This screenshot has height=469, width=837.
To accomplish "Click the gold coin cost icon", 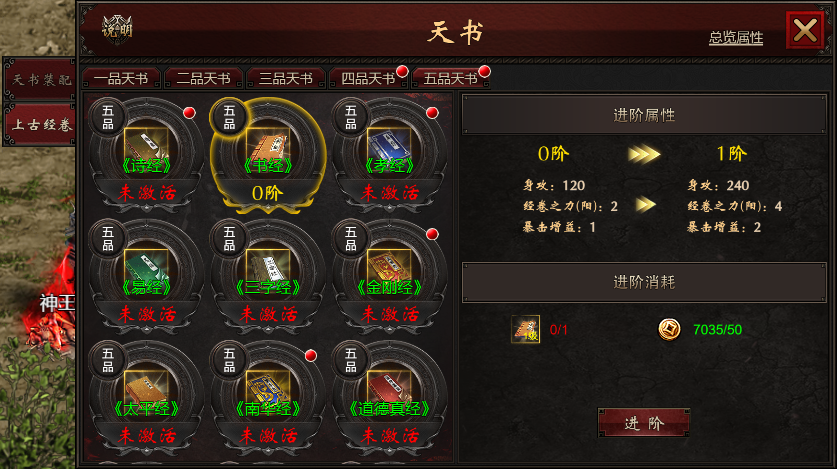I will (669, 329).
